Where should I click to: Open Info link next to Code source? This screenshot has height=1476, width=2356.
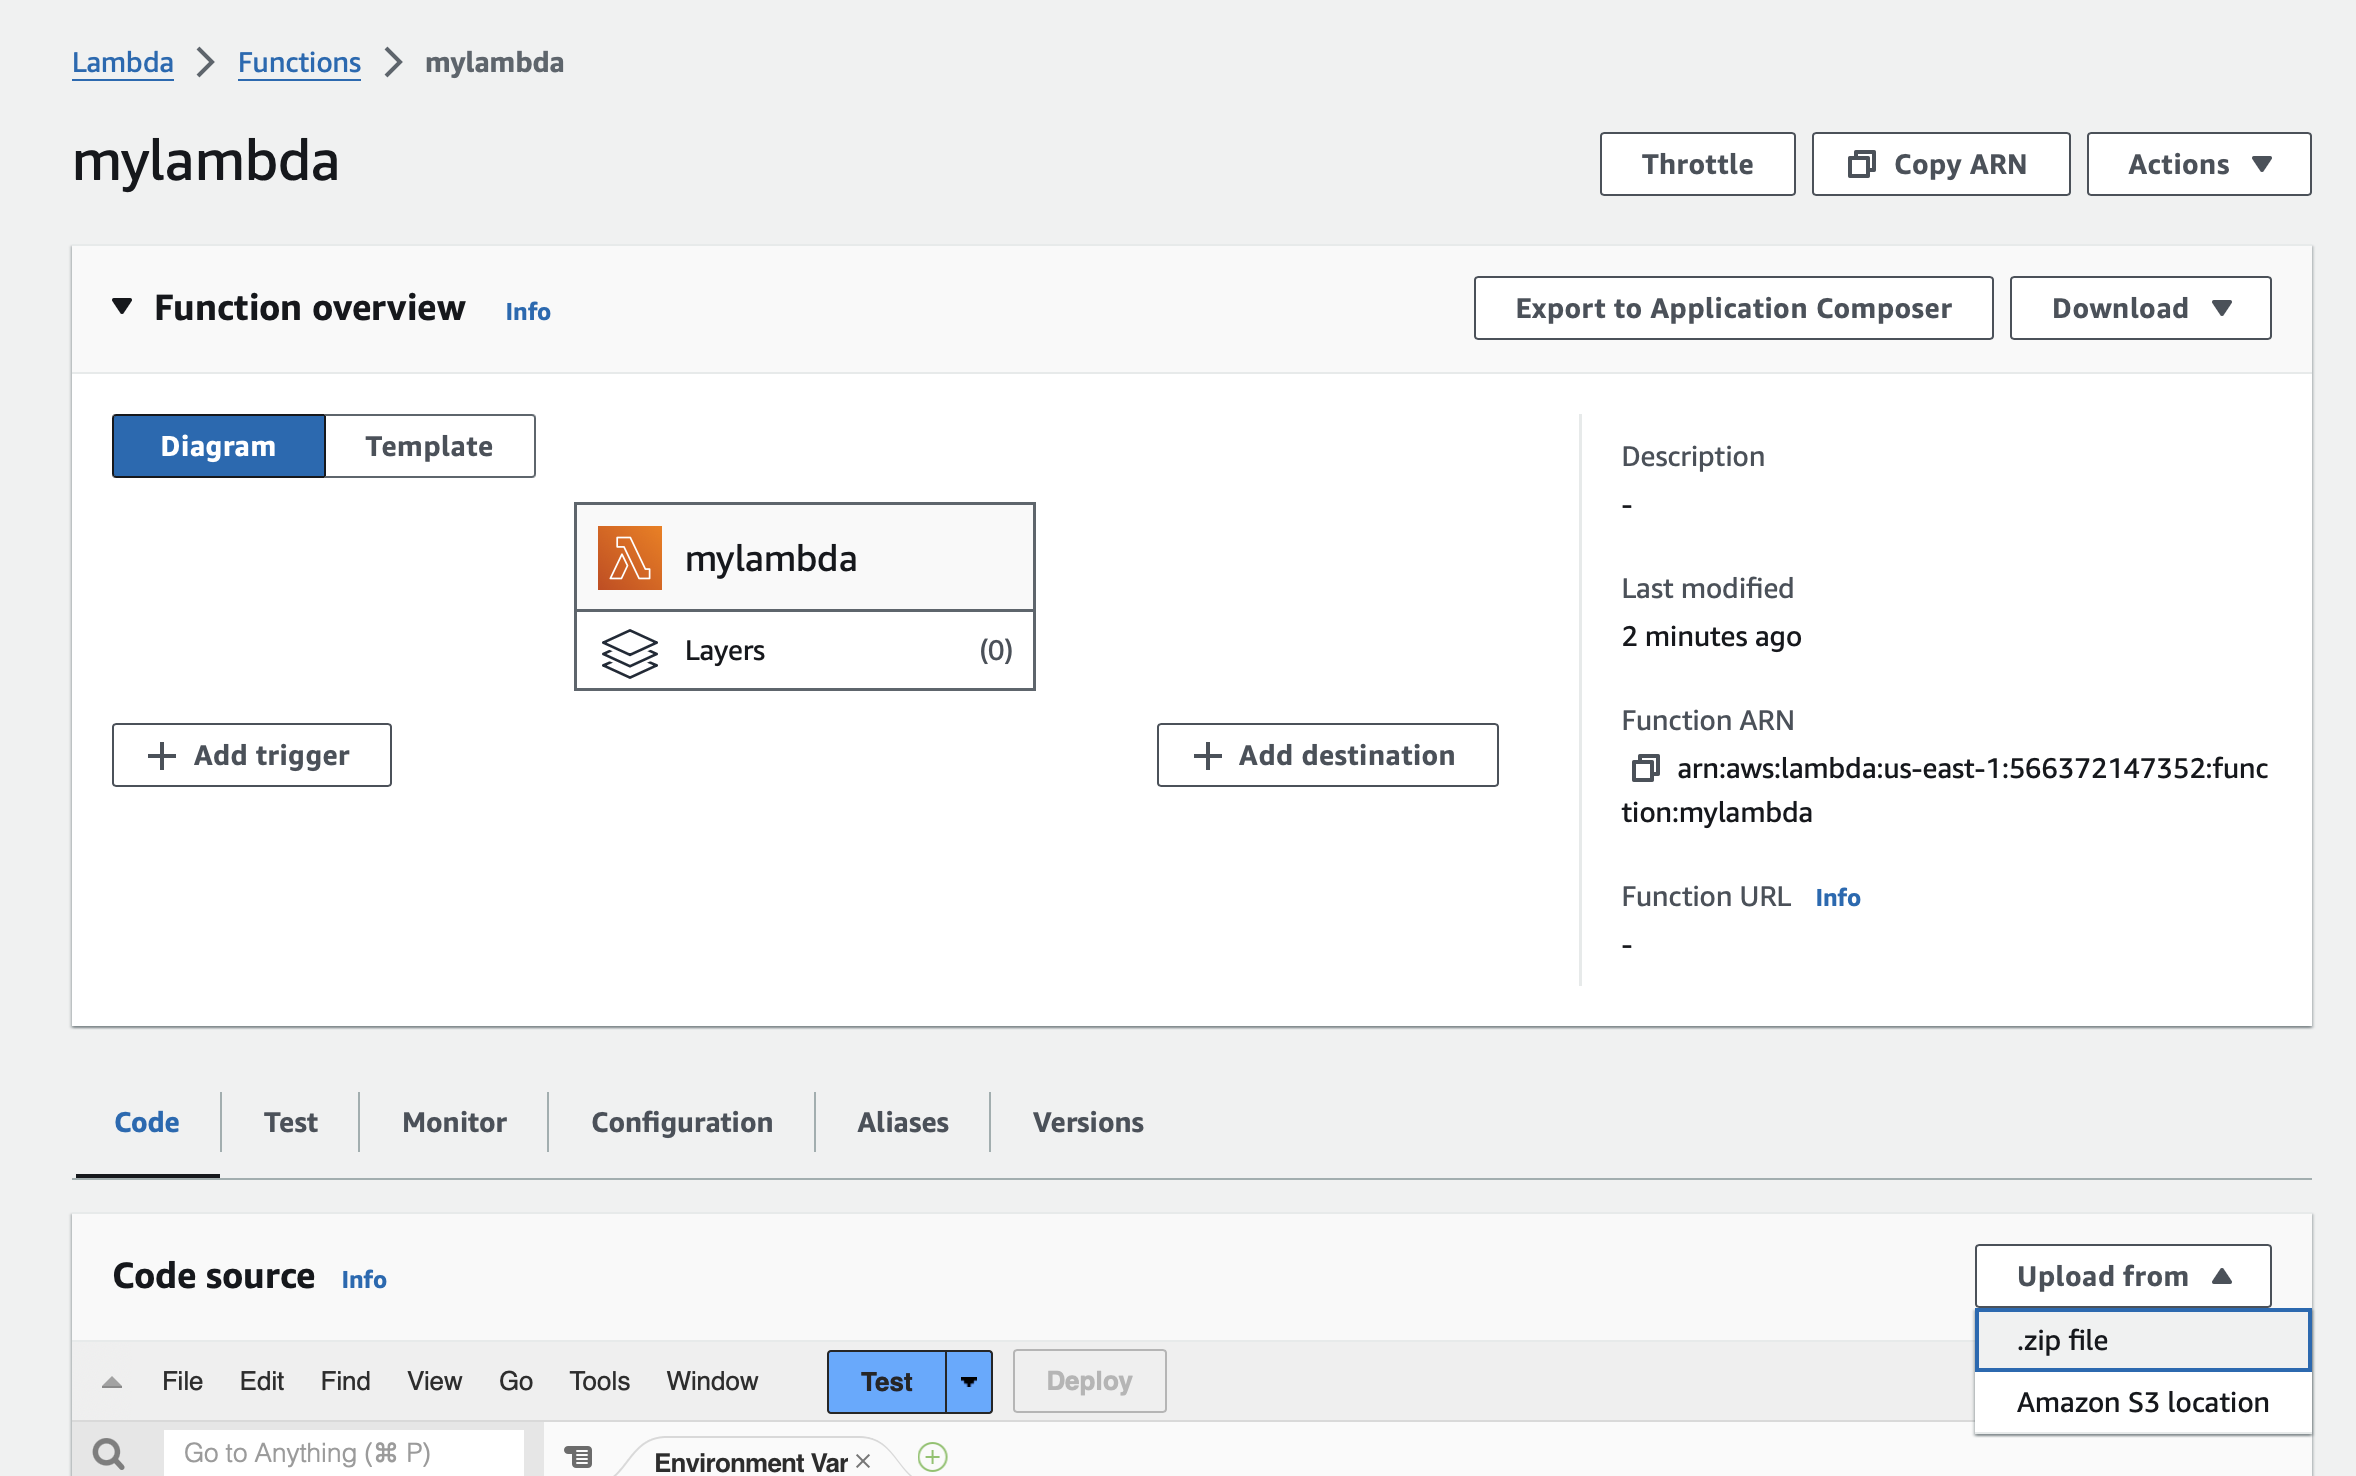364,1279
